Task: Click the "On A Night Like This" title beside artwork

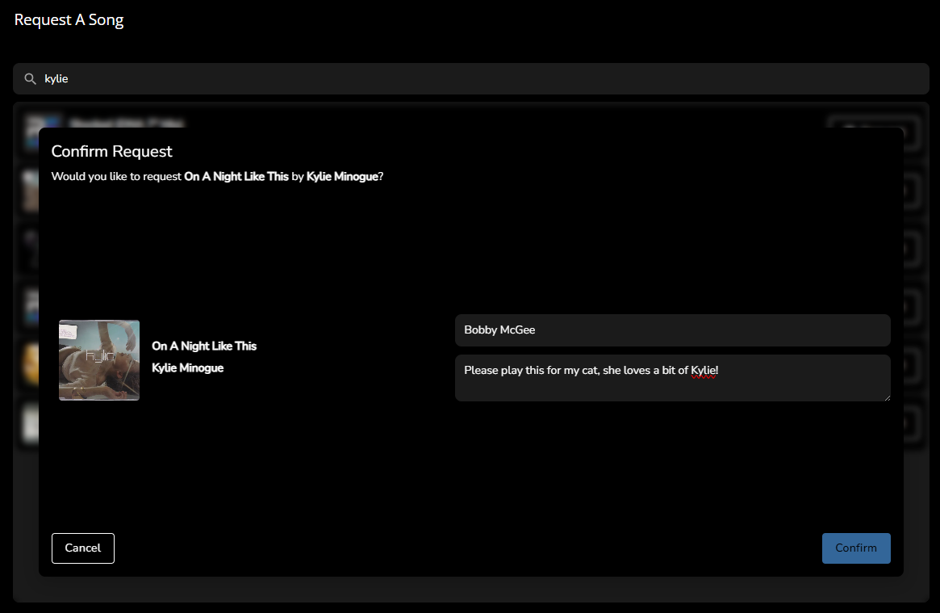Action: point(204,346)
